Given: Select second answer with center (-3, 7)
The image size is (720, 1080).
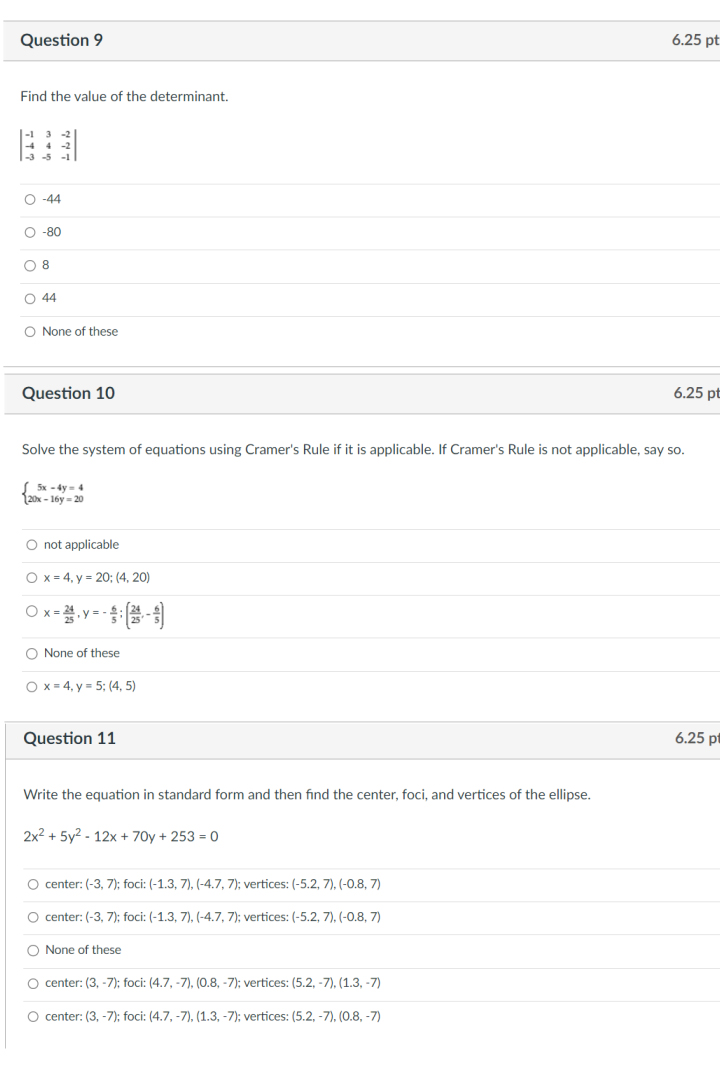Looking at the screenshot, I should coord(31,916).
